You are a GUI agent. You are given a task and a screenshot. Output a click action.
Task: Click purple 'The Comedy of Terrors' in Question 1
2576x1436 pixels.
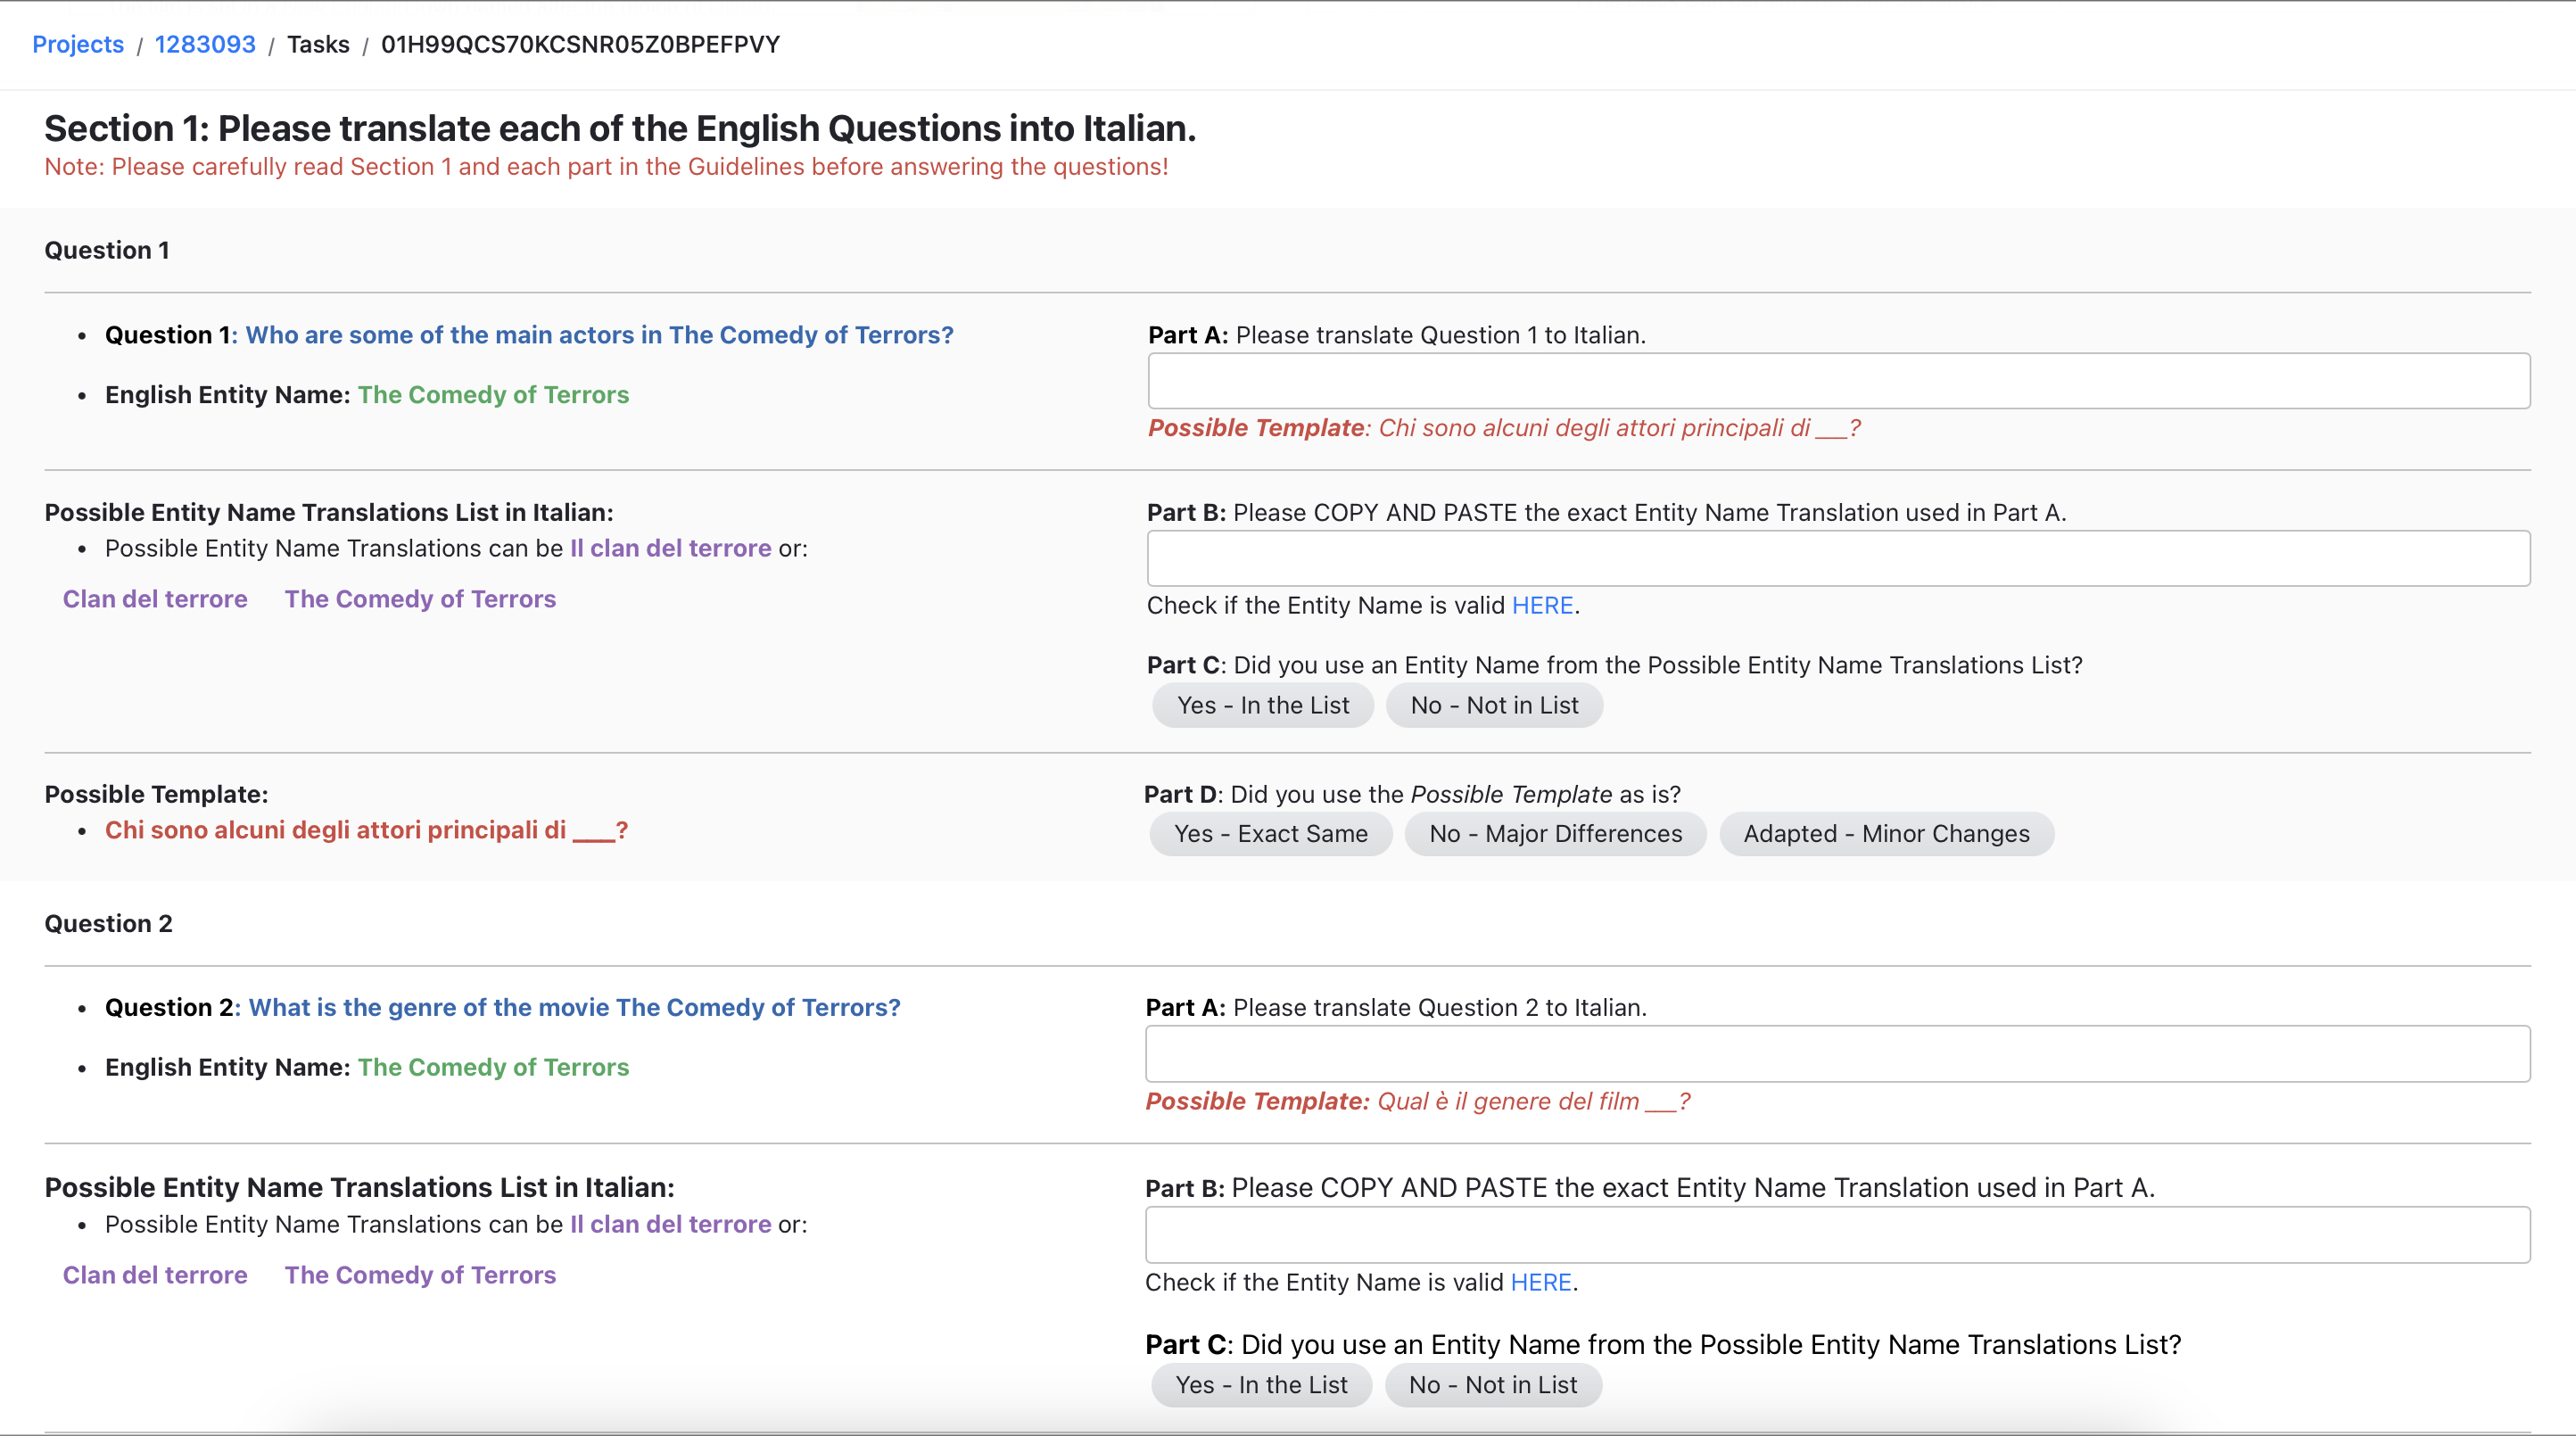pyautogui.click(x=420, y=599)
